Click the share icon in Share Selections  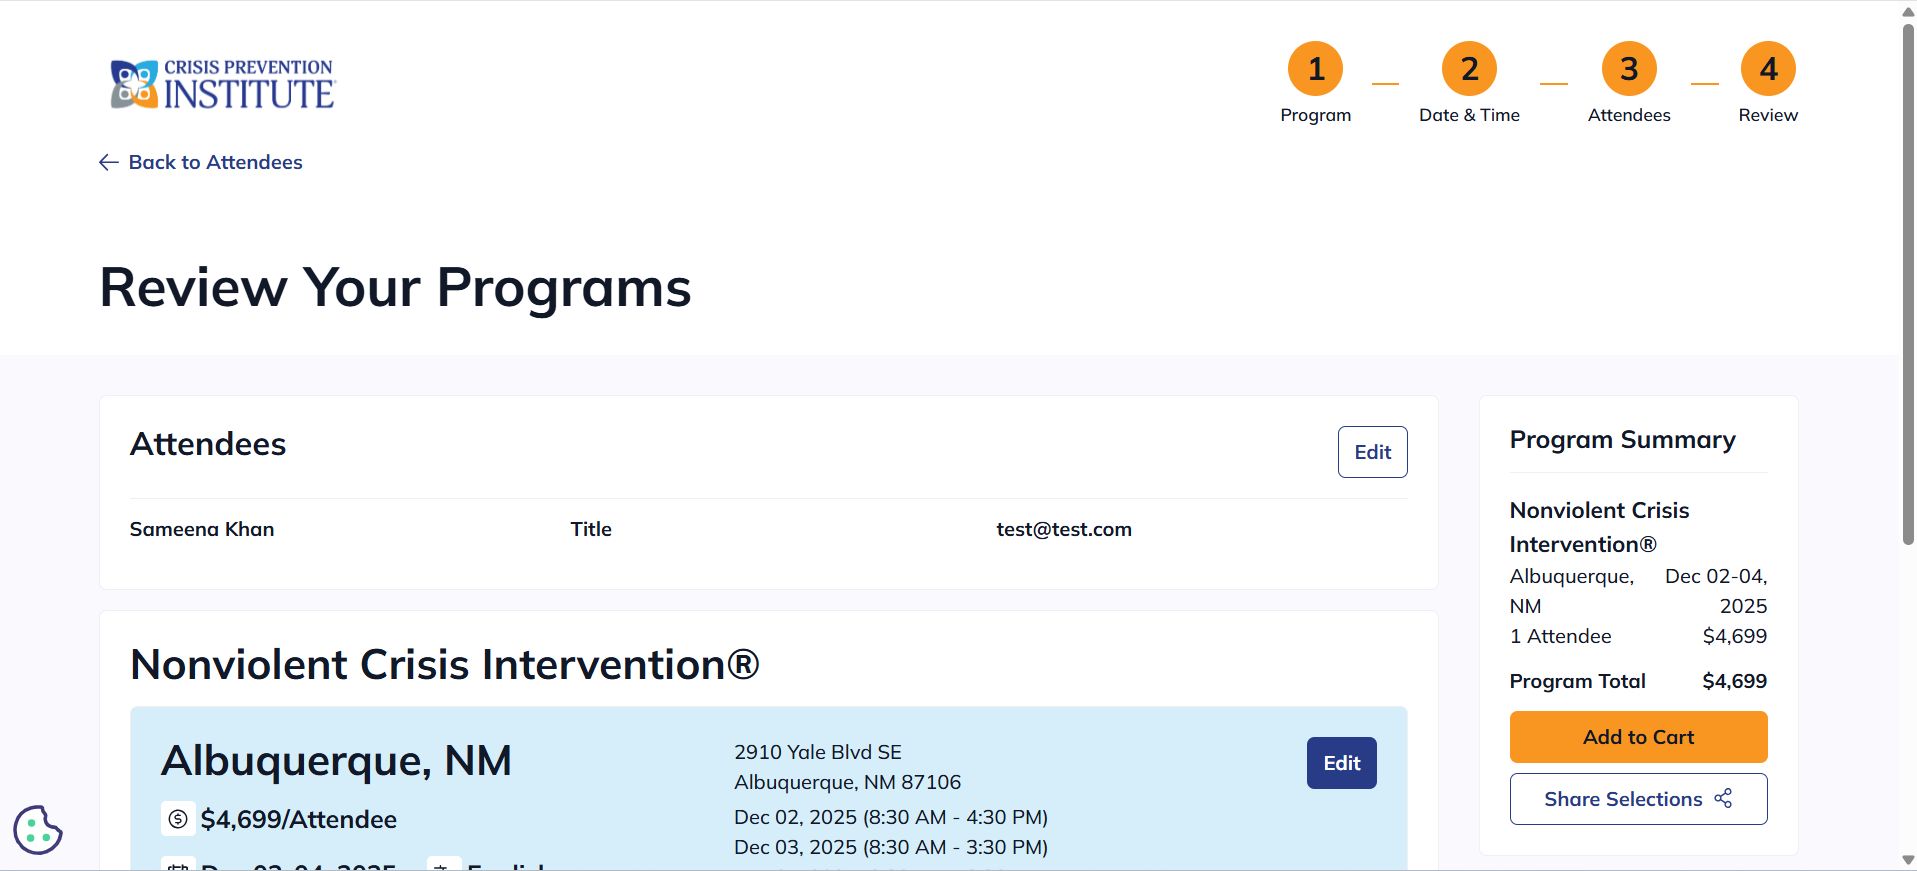pos(1723,798)
